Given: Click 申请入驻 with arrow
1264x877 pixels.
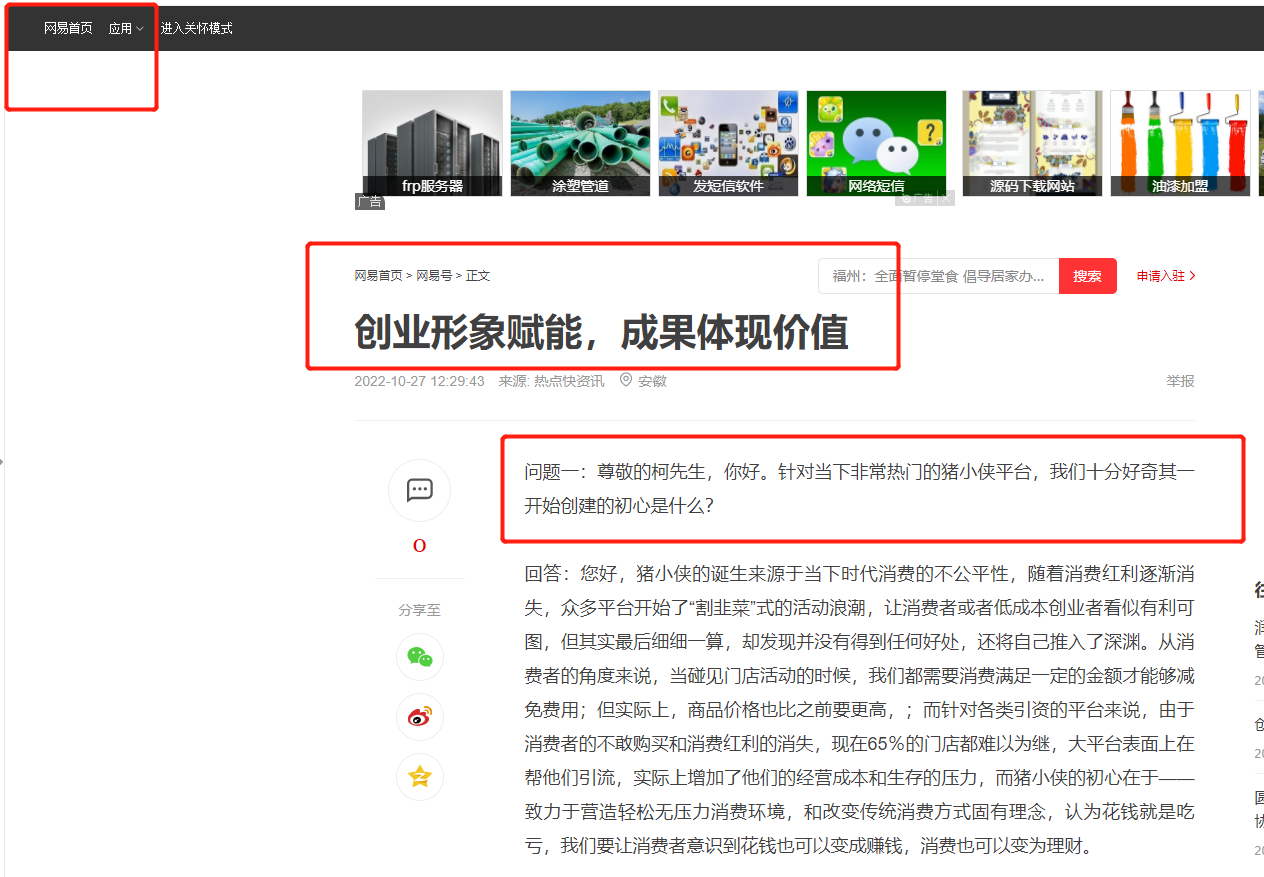Looking at the screenshot, I should coord(1165,276).
